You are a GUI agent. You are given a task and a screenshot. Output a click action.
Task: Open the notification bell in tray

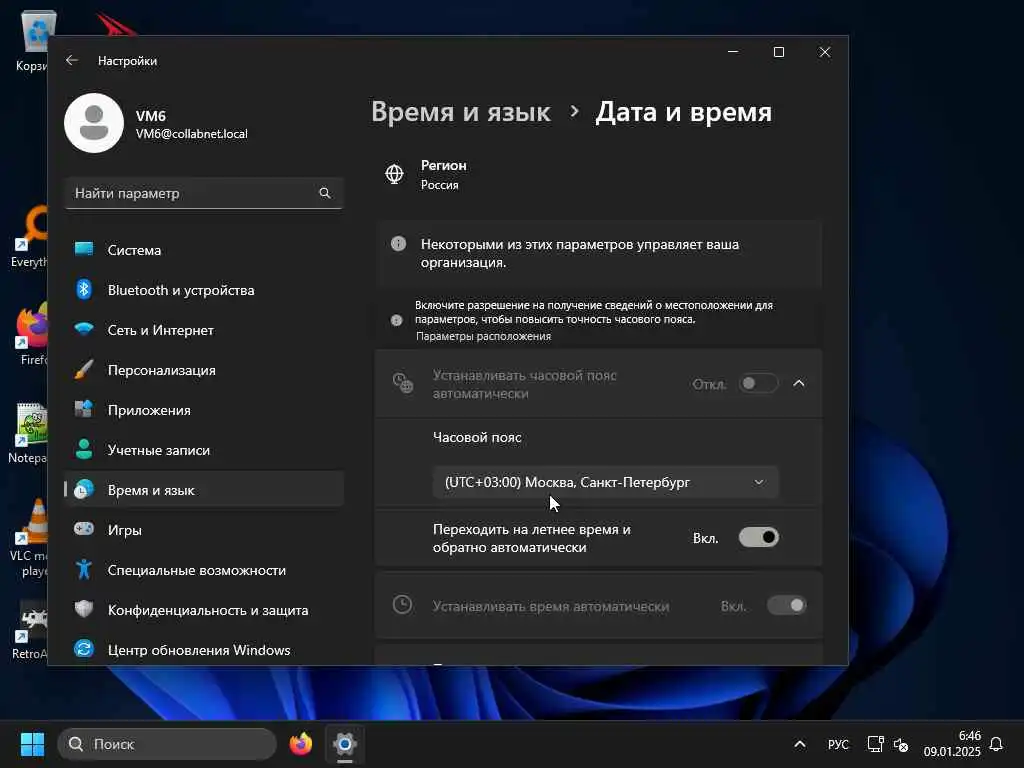click(996, 744)
